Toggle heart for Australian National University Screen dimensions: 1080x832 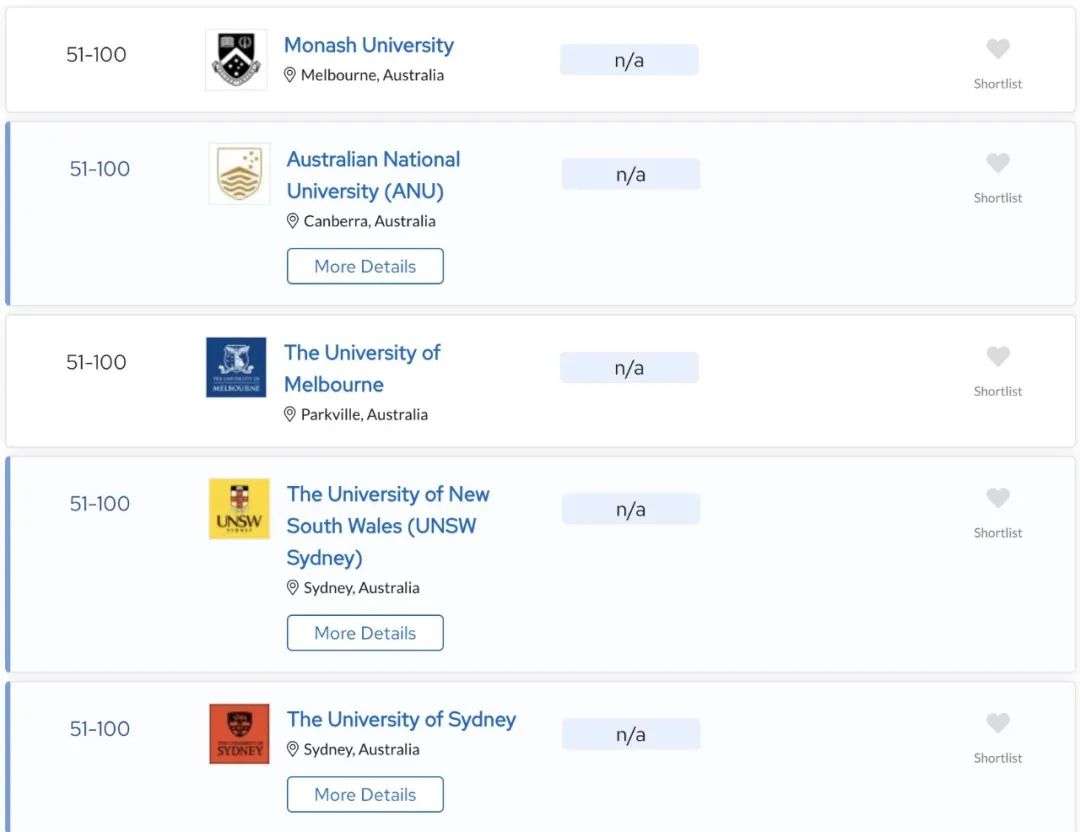(997, 163)
